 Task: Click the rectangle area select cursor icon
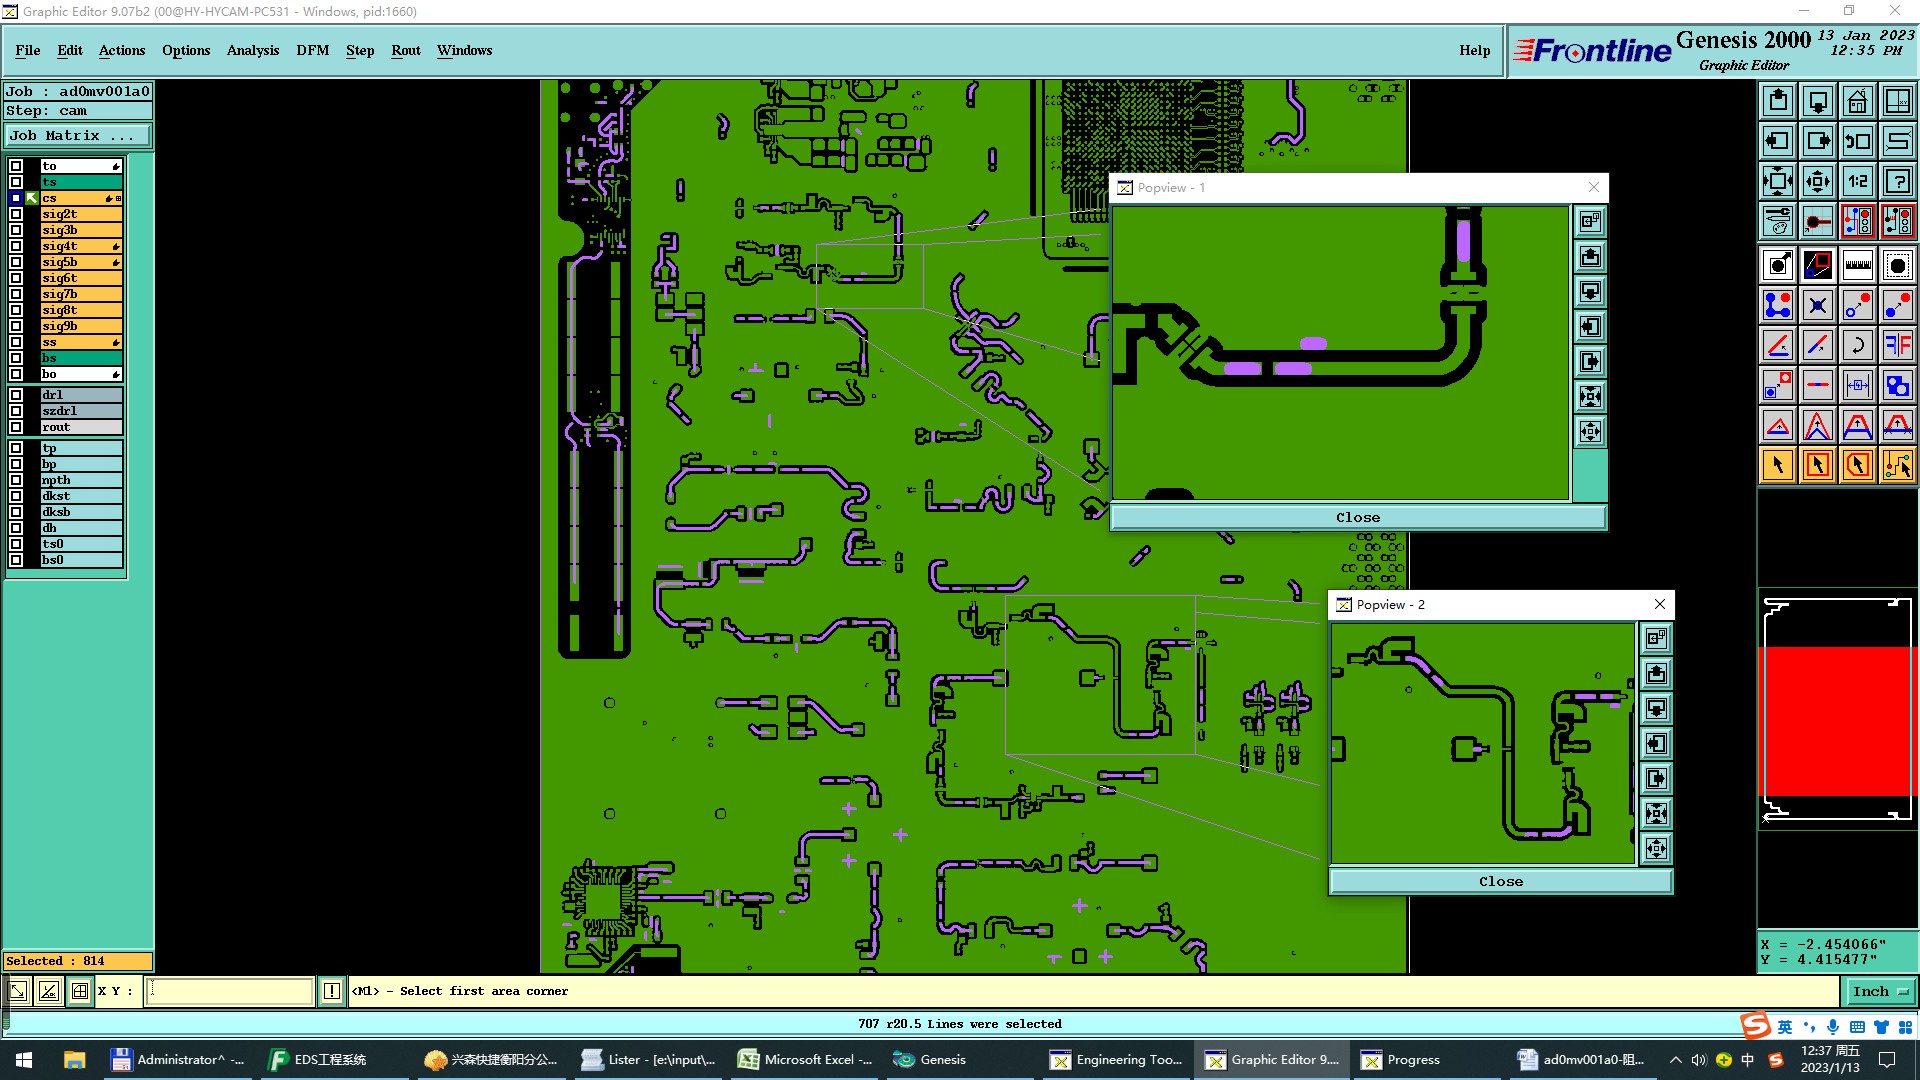(x=1818, y=465)
